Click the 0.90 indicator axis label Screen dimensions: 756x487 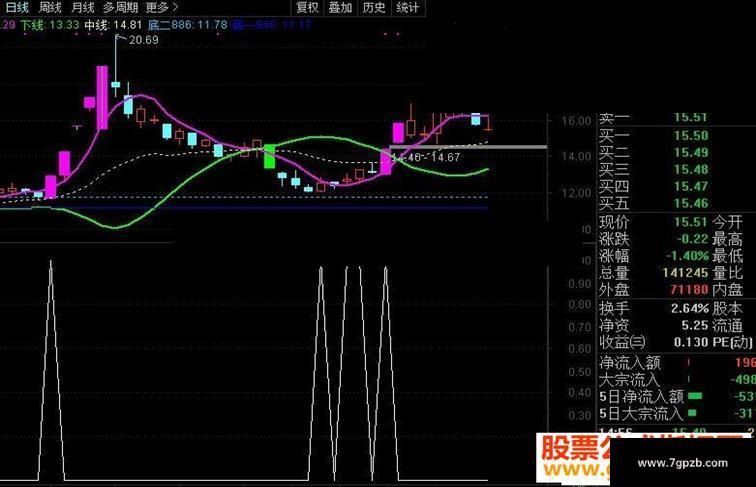click(x=580, y=284)
